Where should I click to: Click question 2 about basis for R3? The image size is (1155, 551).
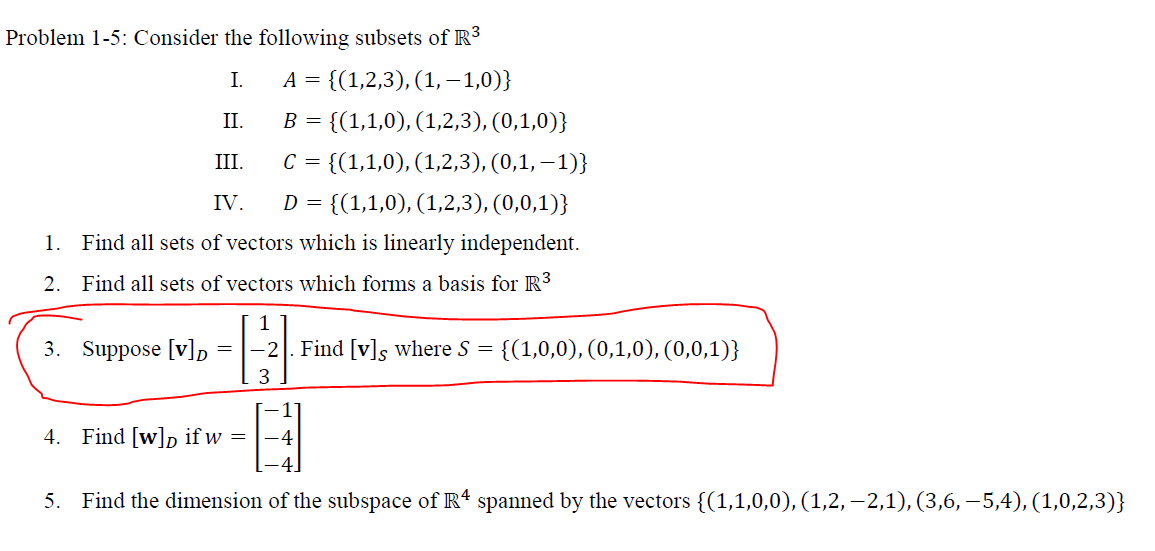pos(298,284)
